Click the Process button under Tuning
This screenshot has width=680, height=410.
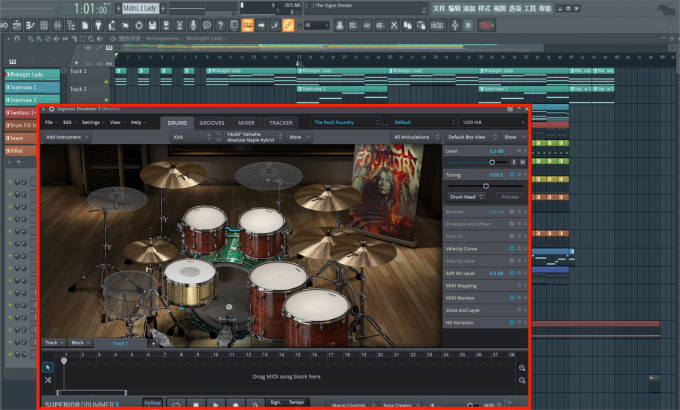tap(510, 197)
